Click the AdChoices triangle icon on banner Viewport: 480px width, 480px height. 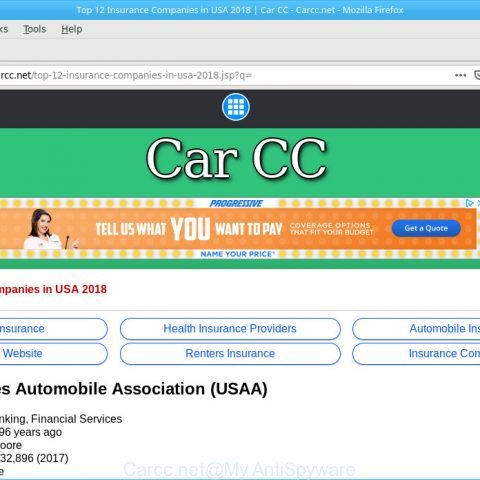coord(469,203)
